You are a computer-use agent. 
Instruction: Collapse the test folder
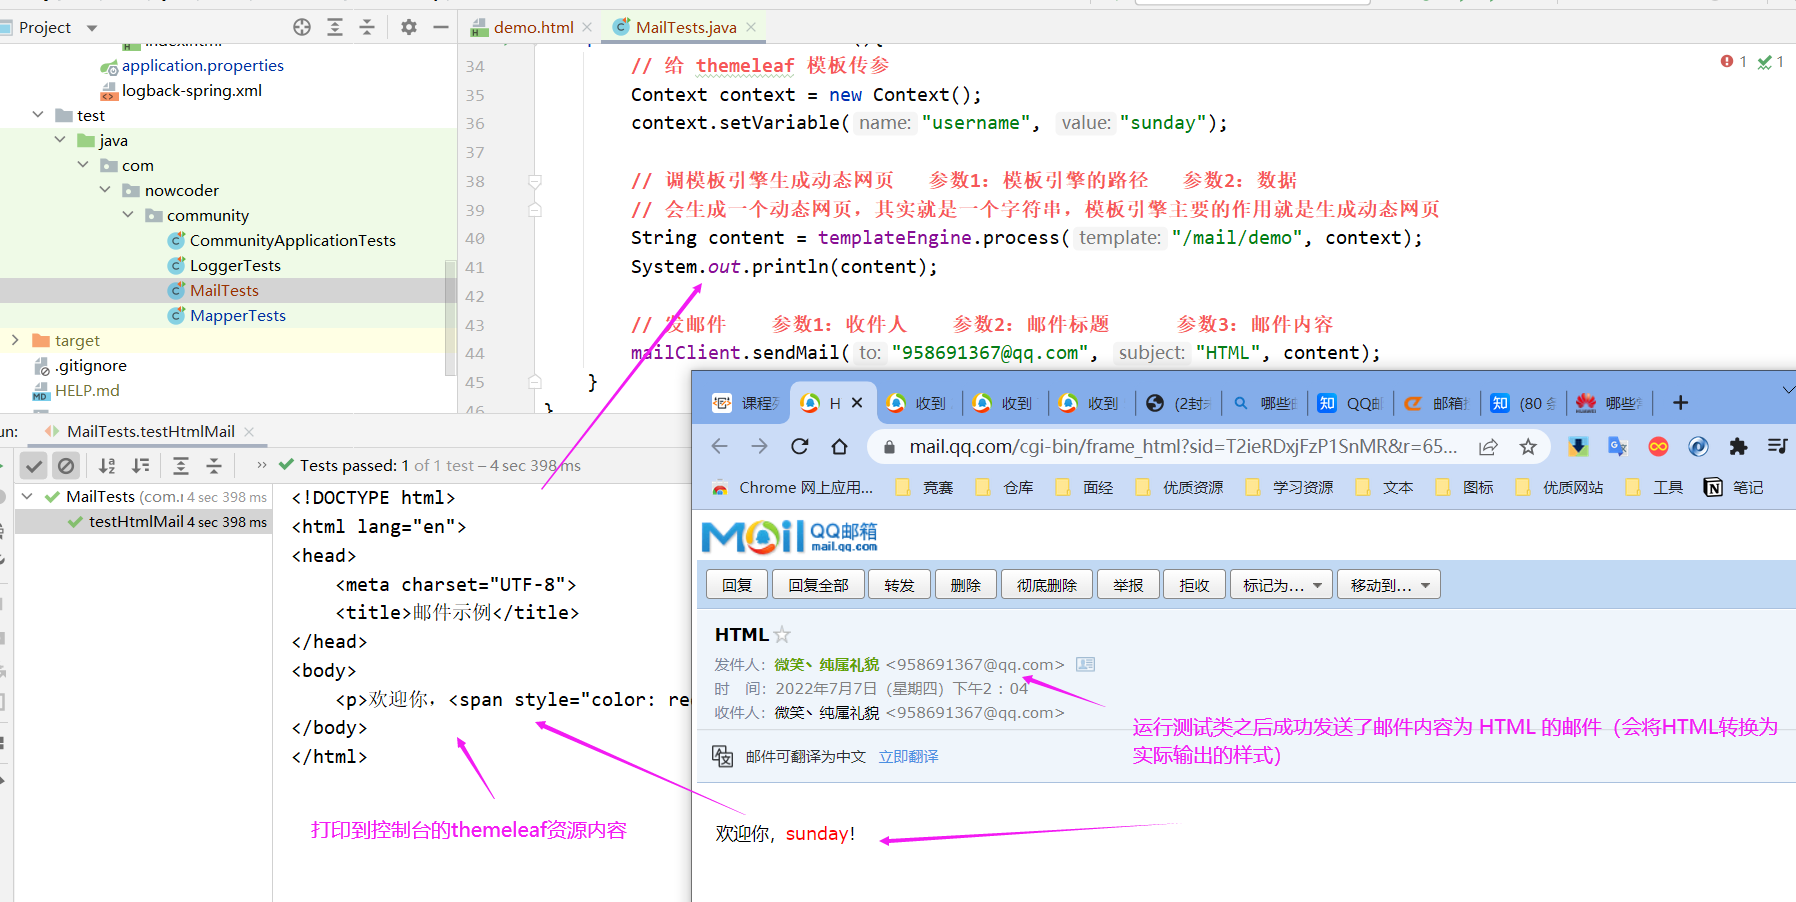tap(38, 115)
